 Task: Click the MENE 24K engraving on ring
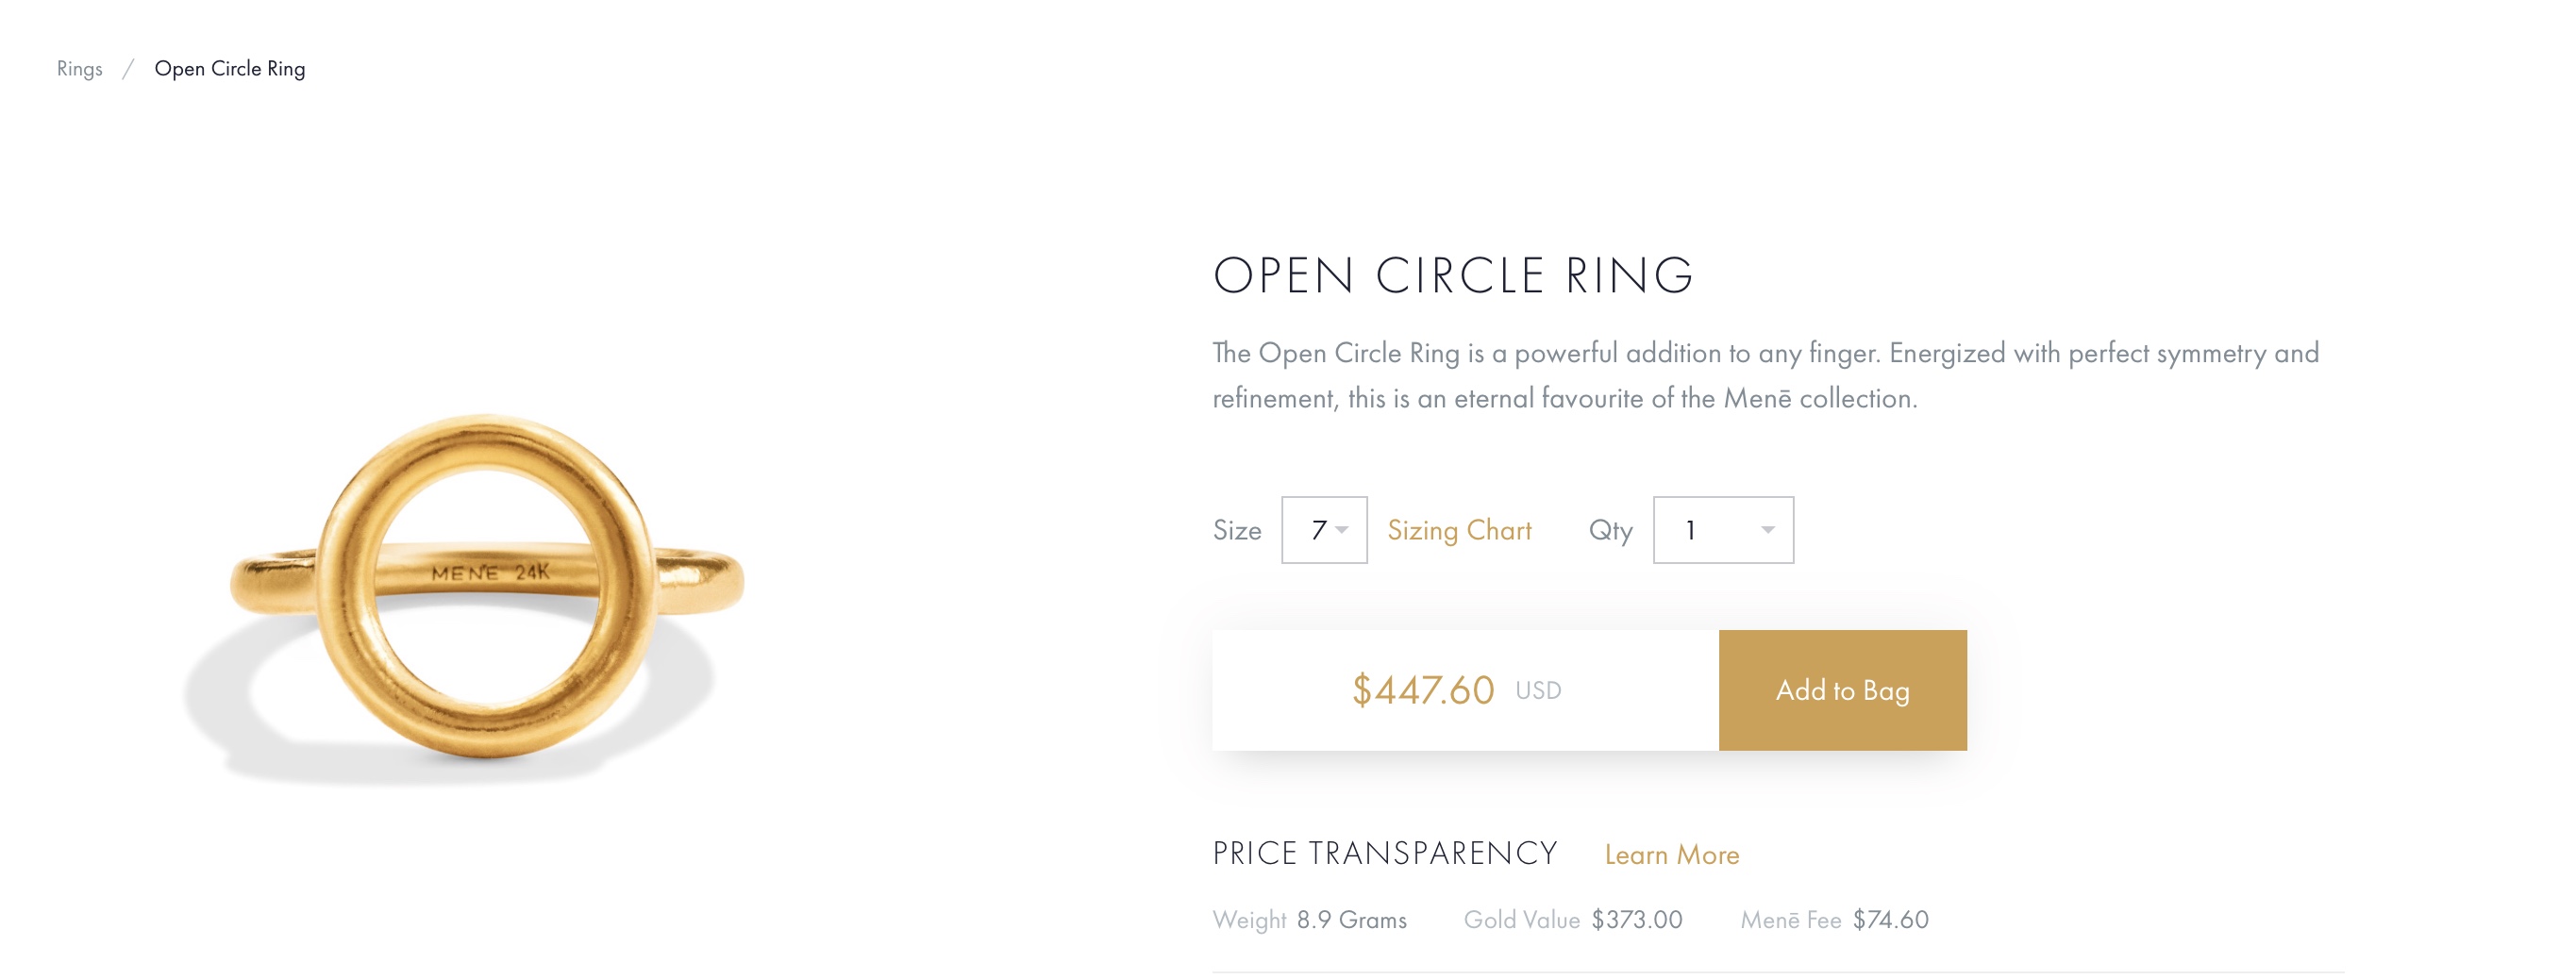coord(490,573)
